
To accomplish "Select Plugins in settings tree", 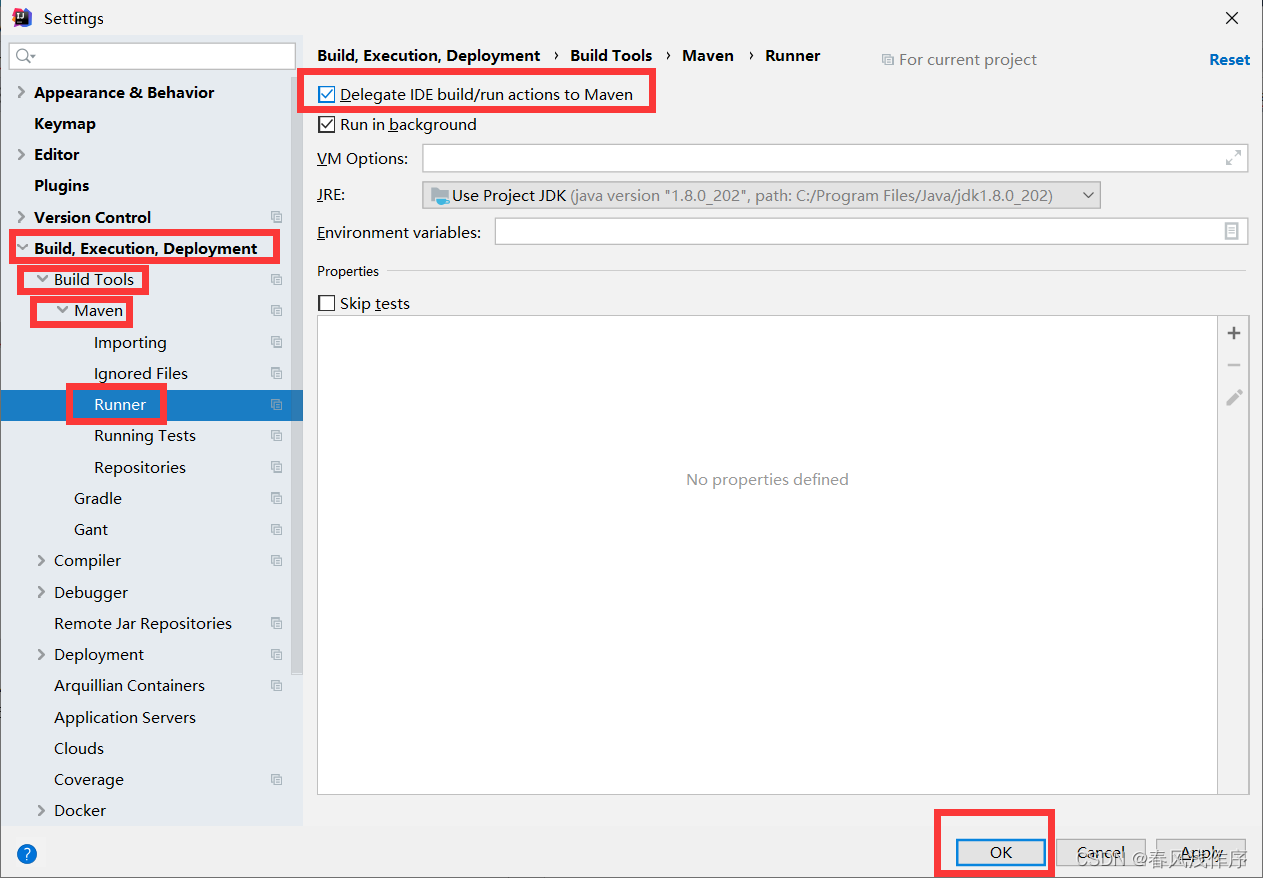I will pyautogui.click(x=62, y=186).
